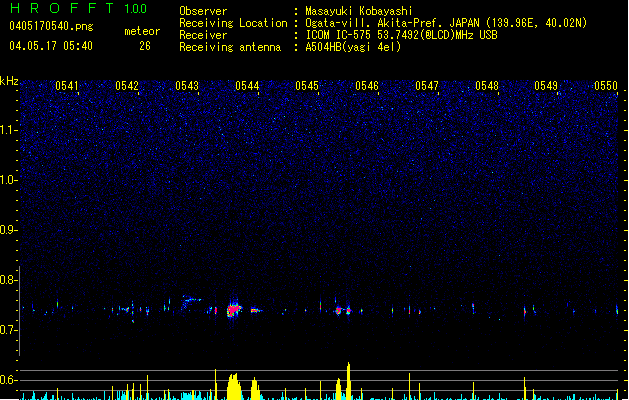Image resolution: width=629 pixels, height=400 pixels.
Task: Click the 0550 time marker
Action: pyautogui.click(x=606, y=86)
